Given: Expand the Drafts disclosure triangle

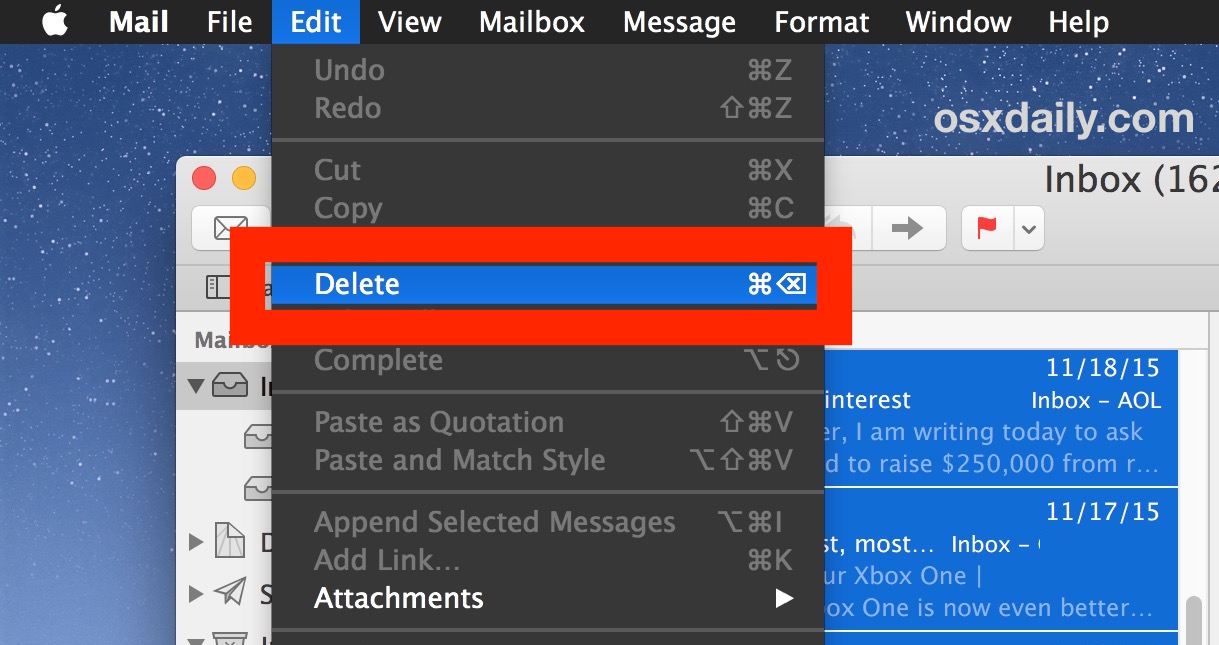Looking at the screenshot, I should coord(196,540).
